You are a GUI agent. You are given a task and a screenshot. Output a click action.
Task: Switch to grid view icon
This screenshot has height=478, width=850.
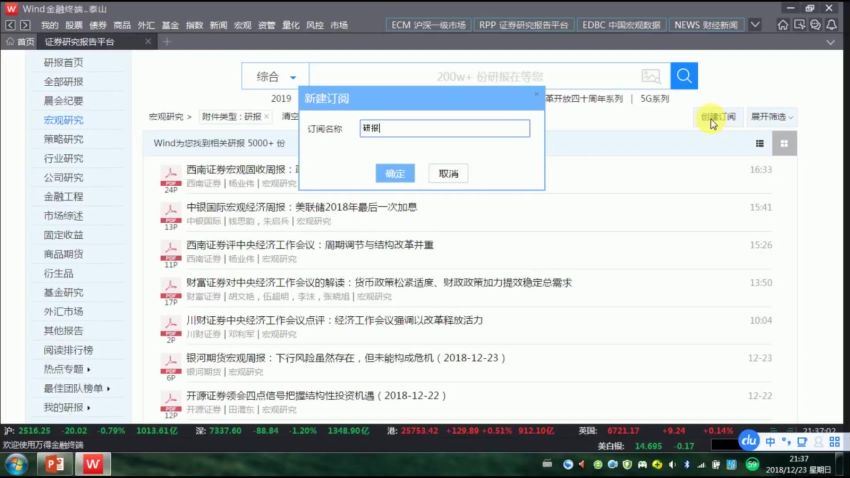(784, 144)
